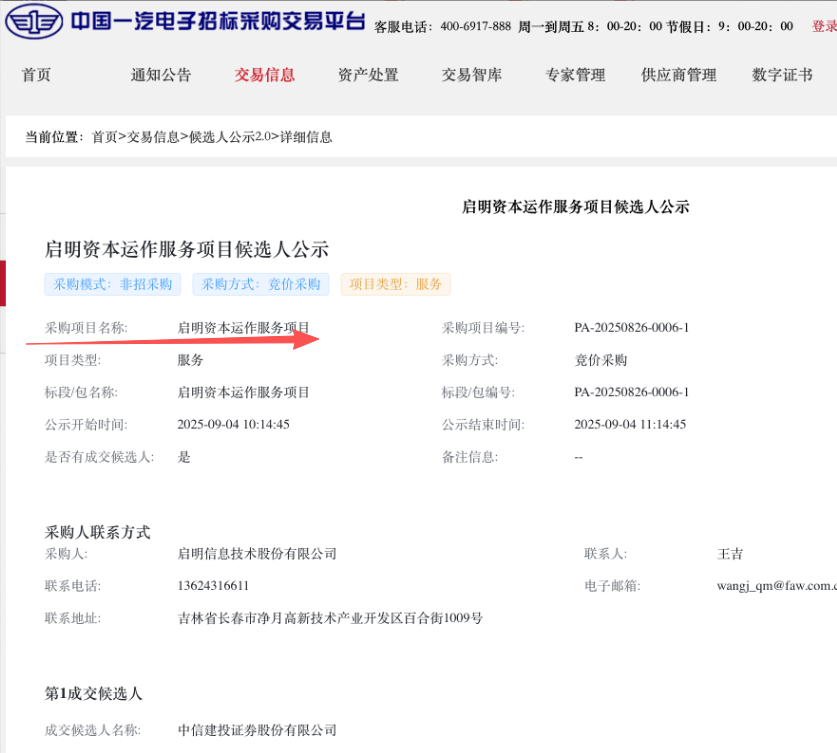
Task: Open the 数字证书 menu item
Action: [x=782, y=75]
